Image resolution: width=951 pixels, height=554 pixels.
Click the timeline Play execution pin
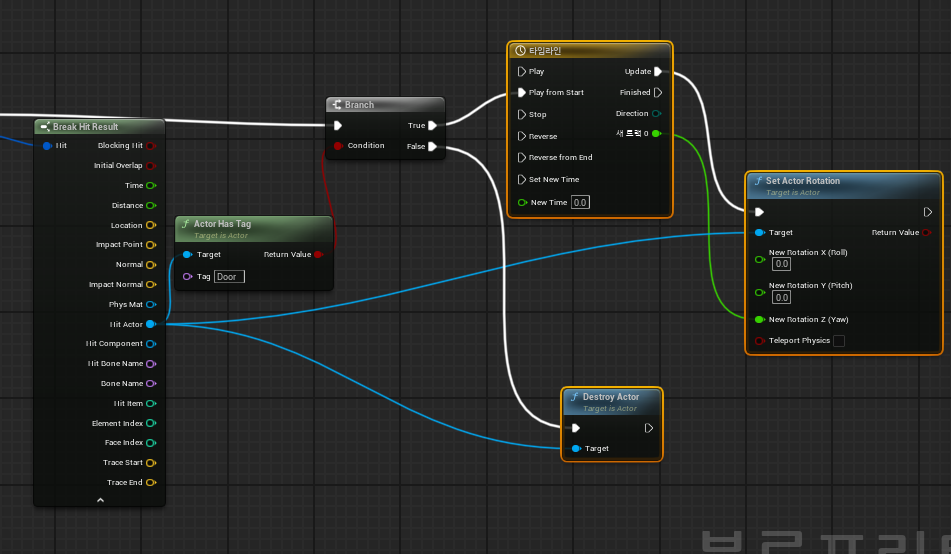522,72
